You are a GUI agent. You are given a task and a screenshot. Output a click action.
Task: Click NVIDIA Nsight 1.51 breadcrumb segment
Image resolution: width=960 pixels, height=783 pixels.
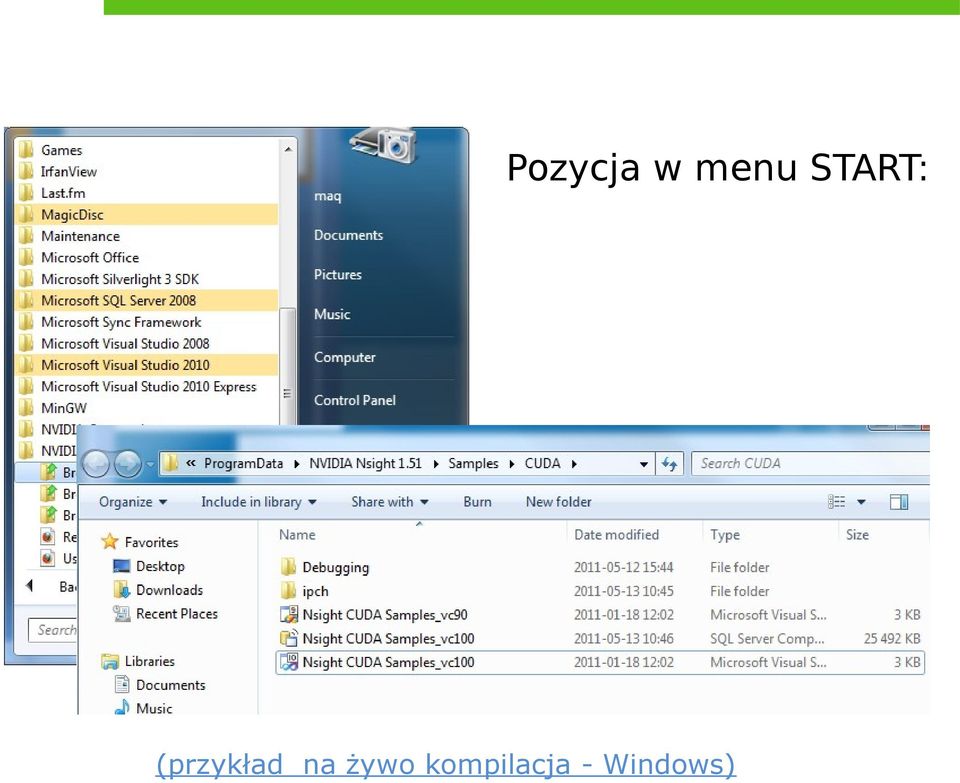[x=366, y=463]
